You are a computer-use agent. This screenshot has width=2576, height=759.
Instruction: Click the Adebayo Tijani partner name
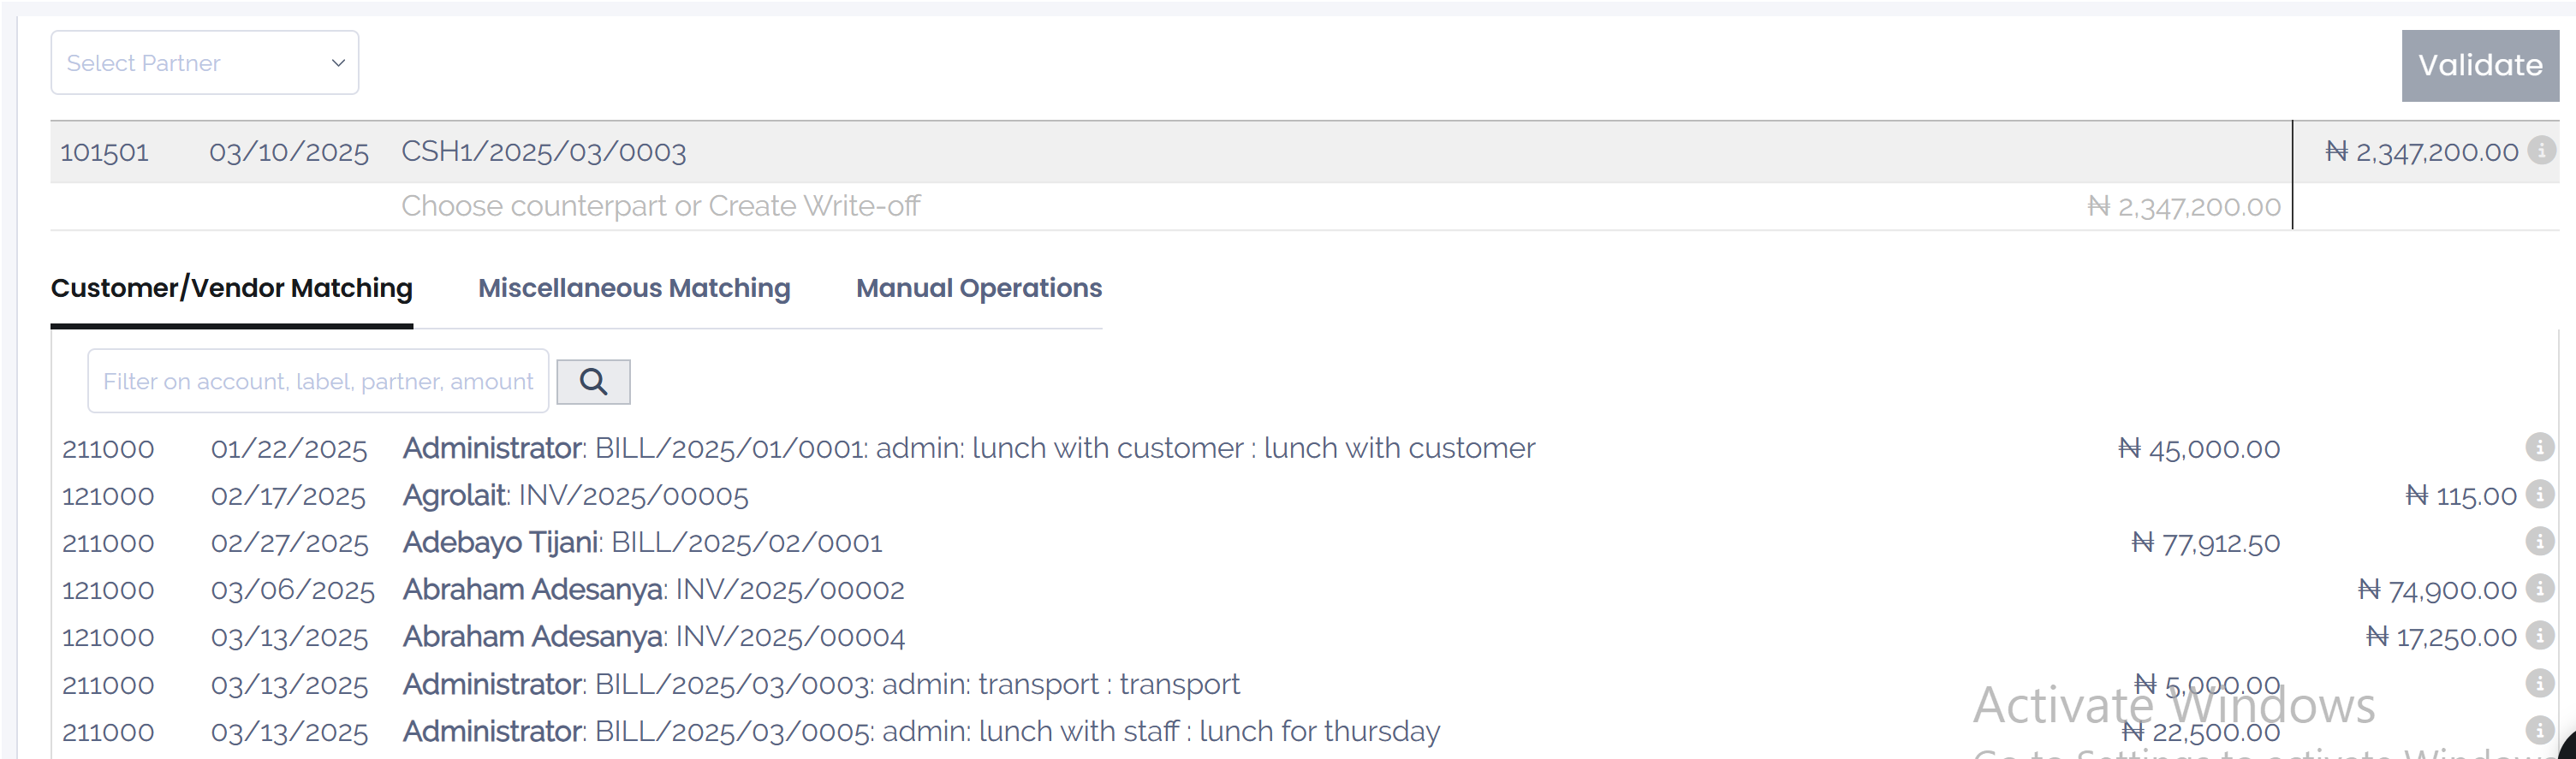pyautogui.click(x=500, y=543)
